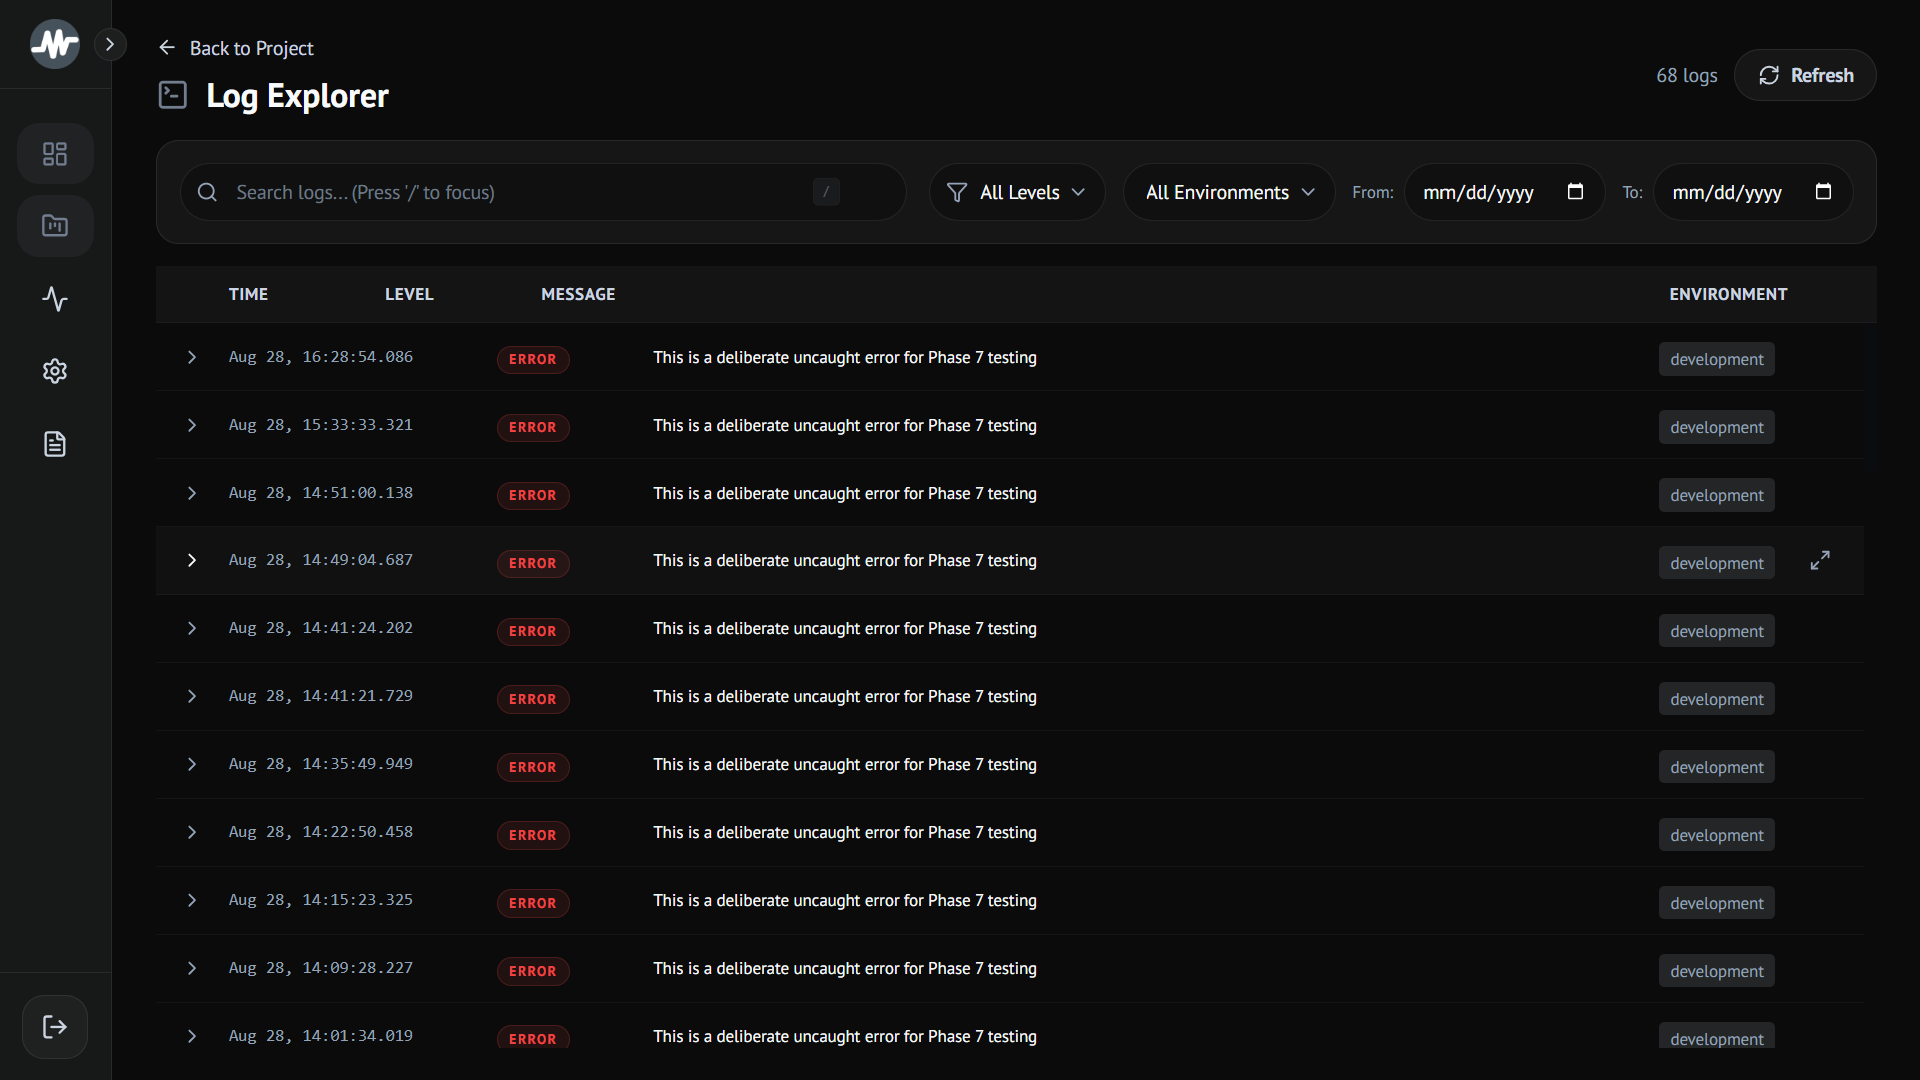Click the ERROR badge on 14:41:24.202 row
Screen dimensions: 1920x1080
(533, 631)
